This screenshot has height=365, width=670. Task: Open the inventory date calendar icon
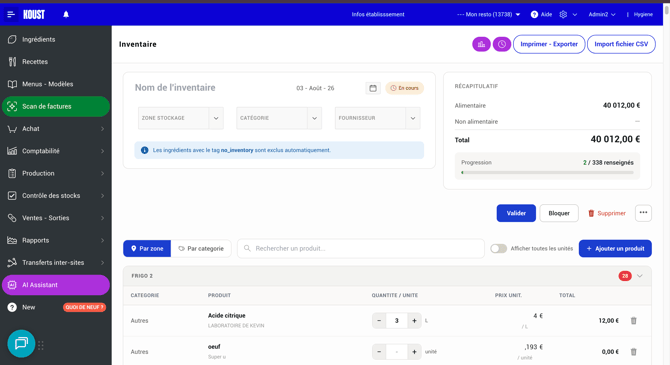tap(373, 88)
